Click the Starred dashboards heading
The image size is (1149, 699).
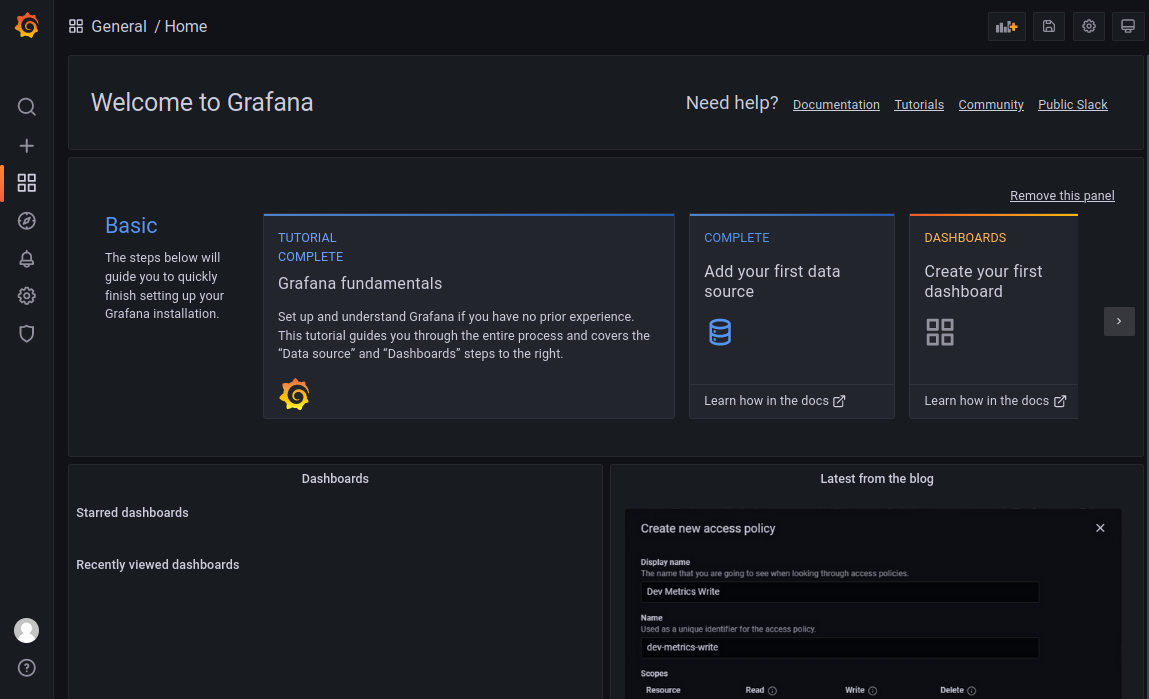[132, 513]
